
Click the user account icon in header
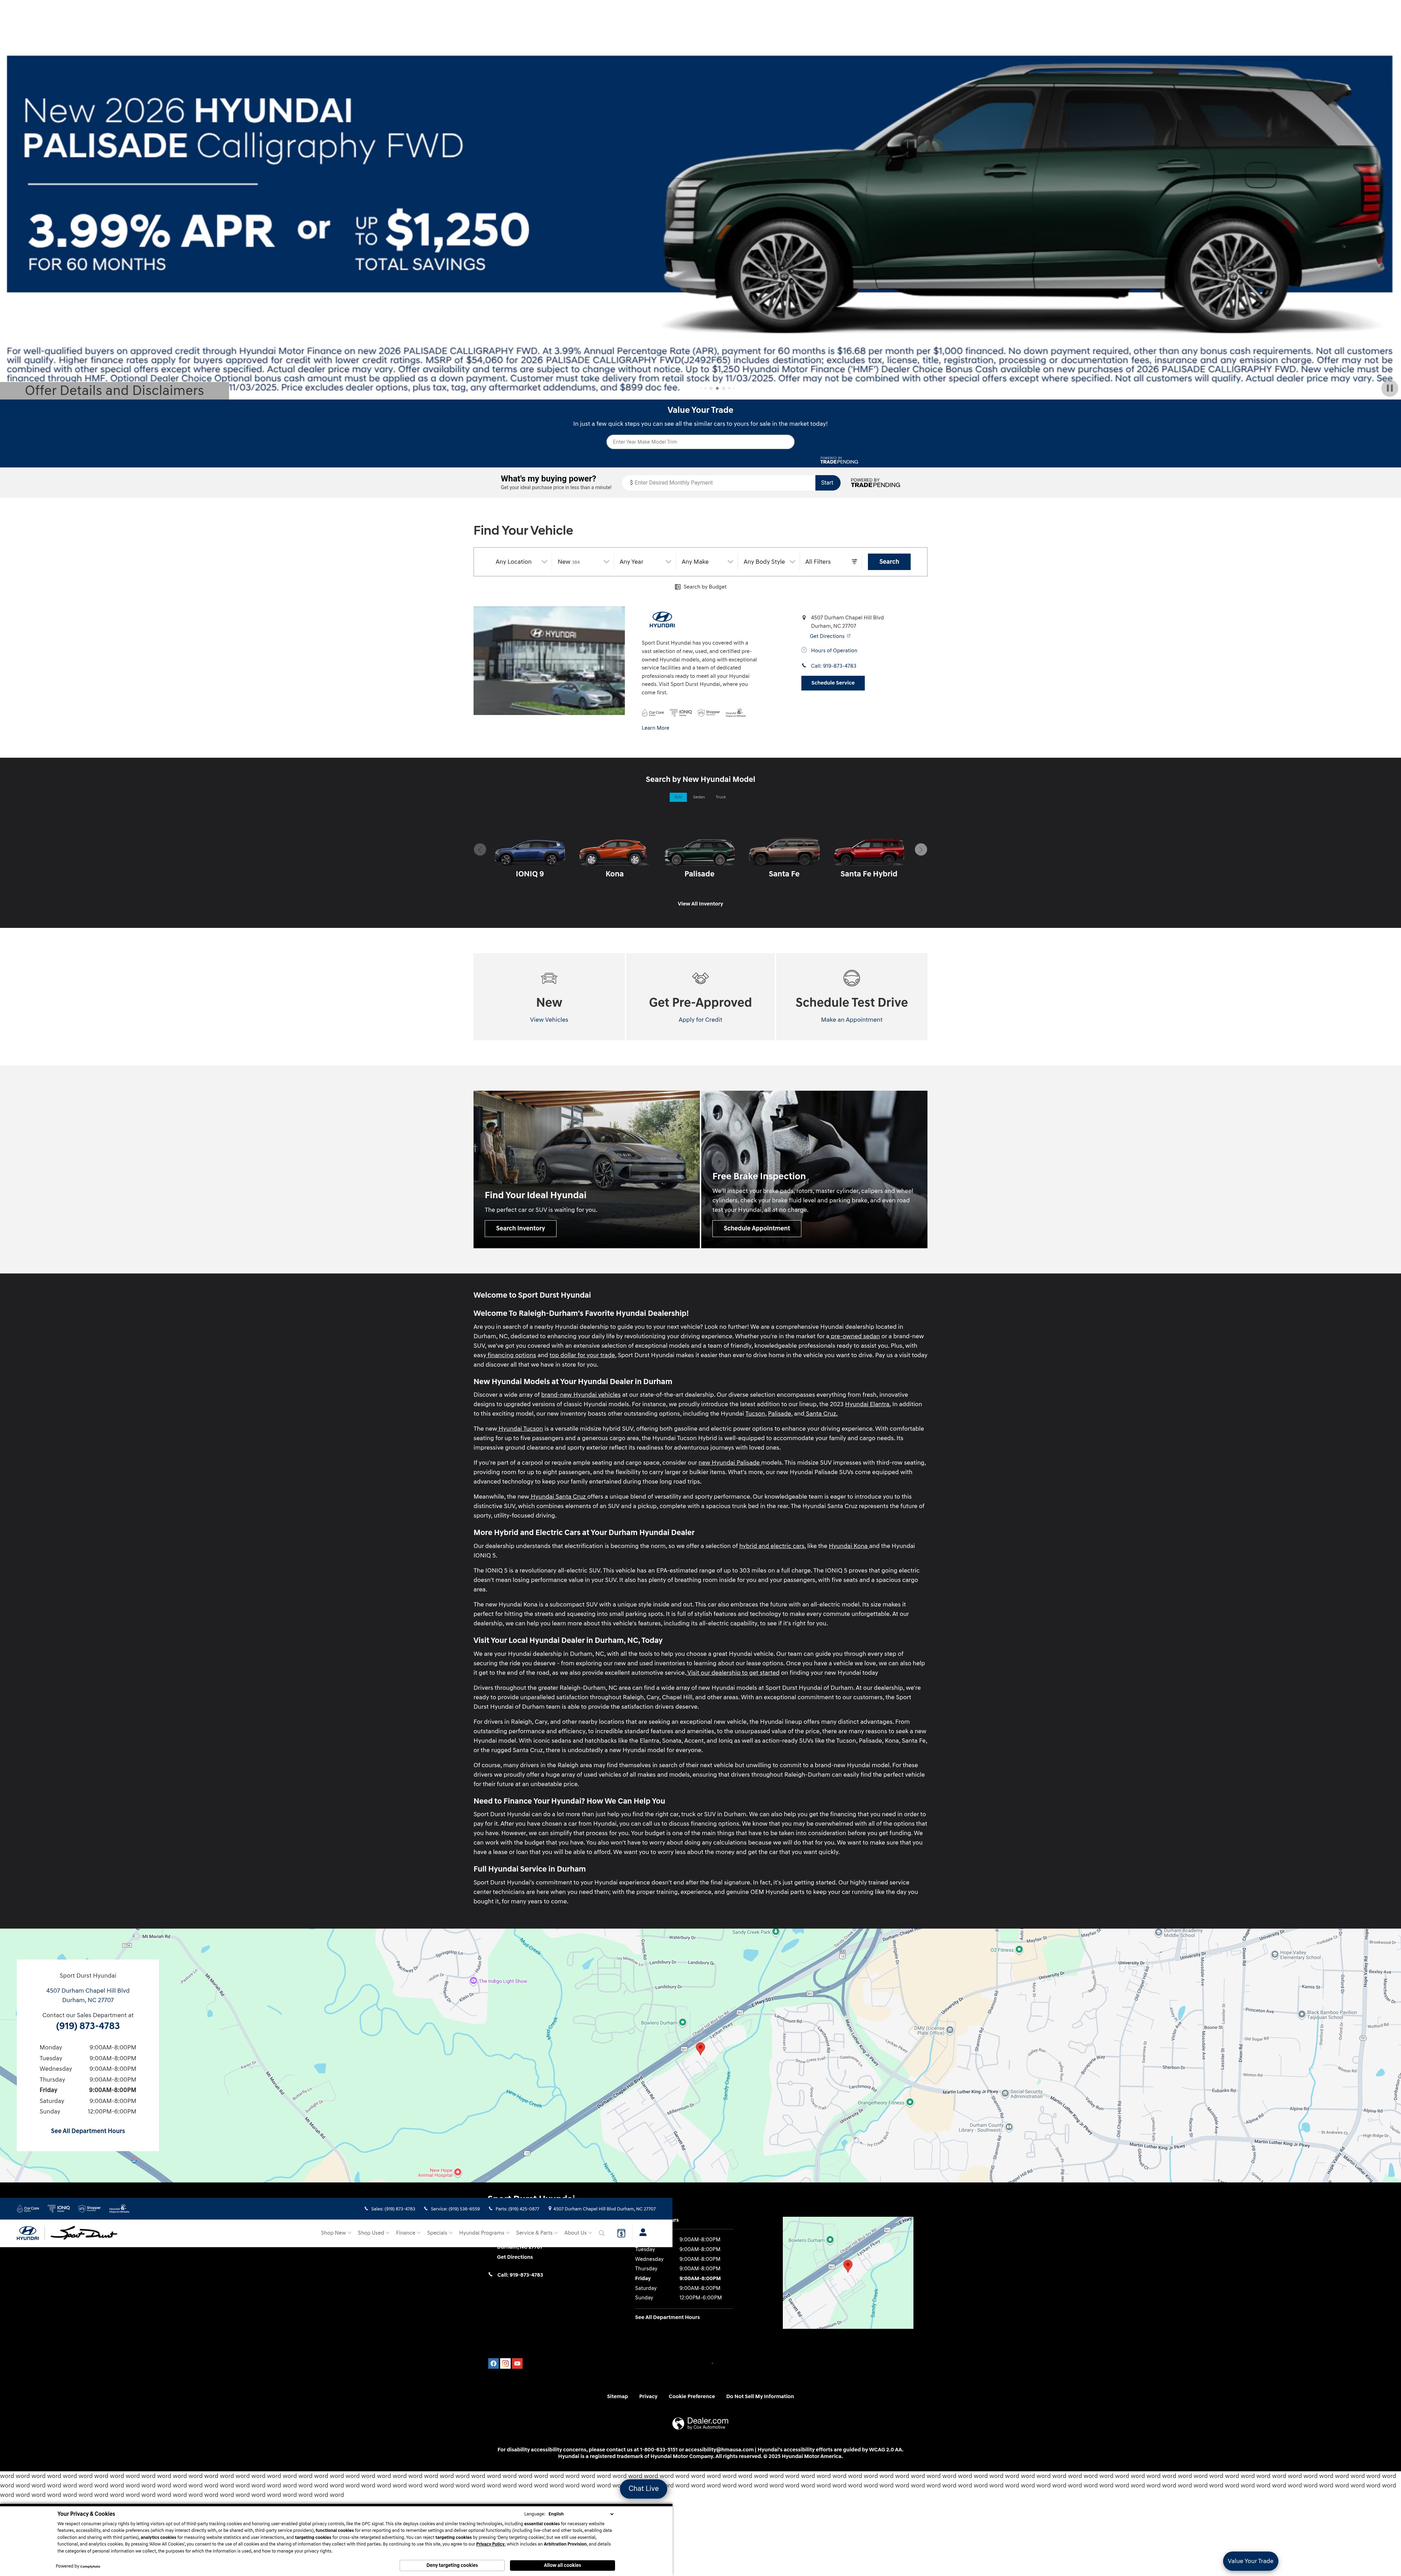643,2232
